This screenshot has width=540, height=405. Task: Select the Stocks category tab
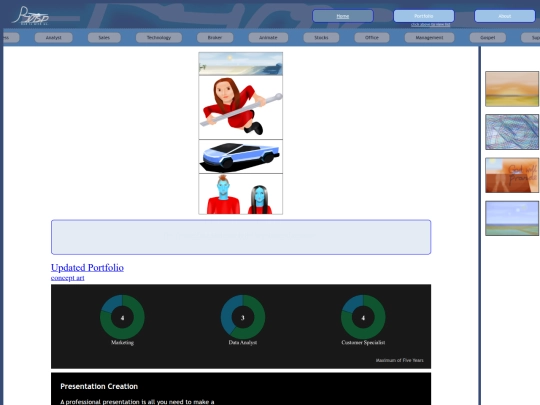[321, 38]
